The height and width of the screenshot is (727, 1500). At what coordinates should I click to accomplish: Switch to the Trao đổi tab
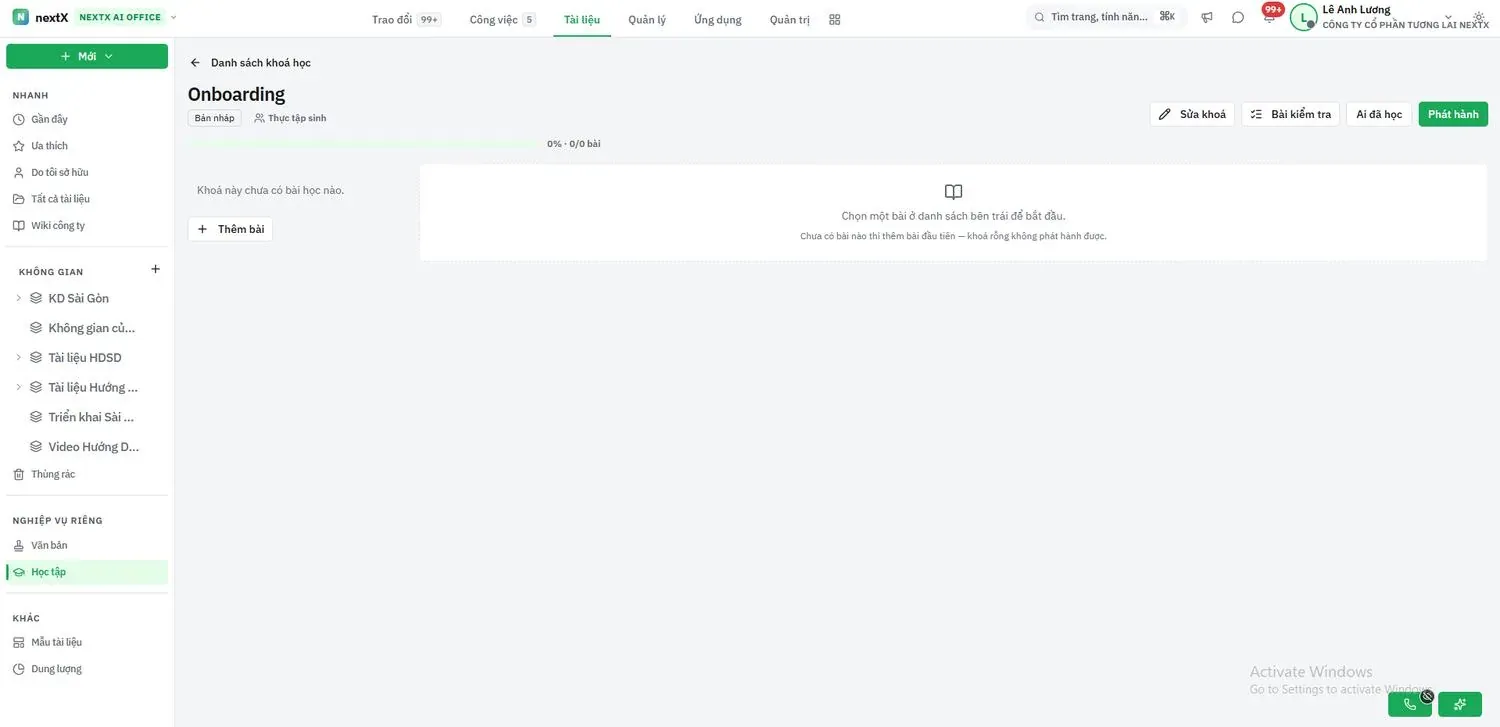tap(406, 19)
